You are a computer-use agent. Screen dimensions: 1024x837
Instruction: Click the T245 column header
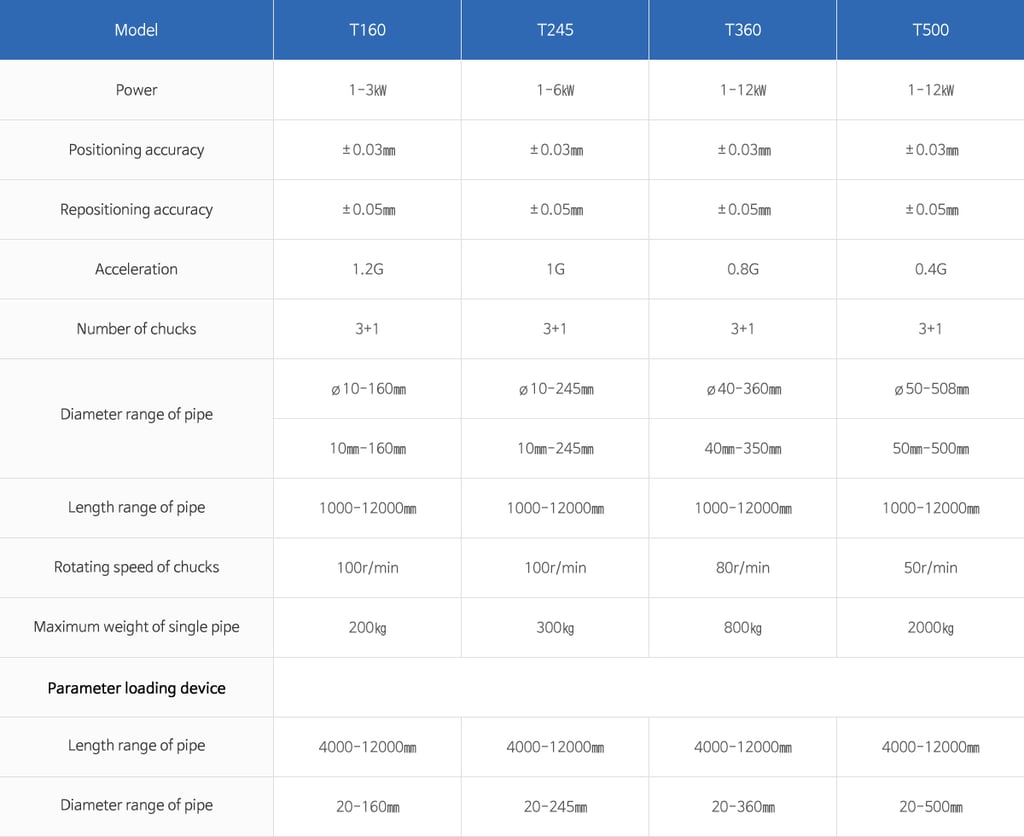(x=555, y=30)
